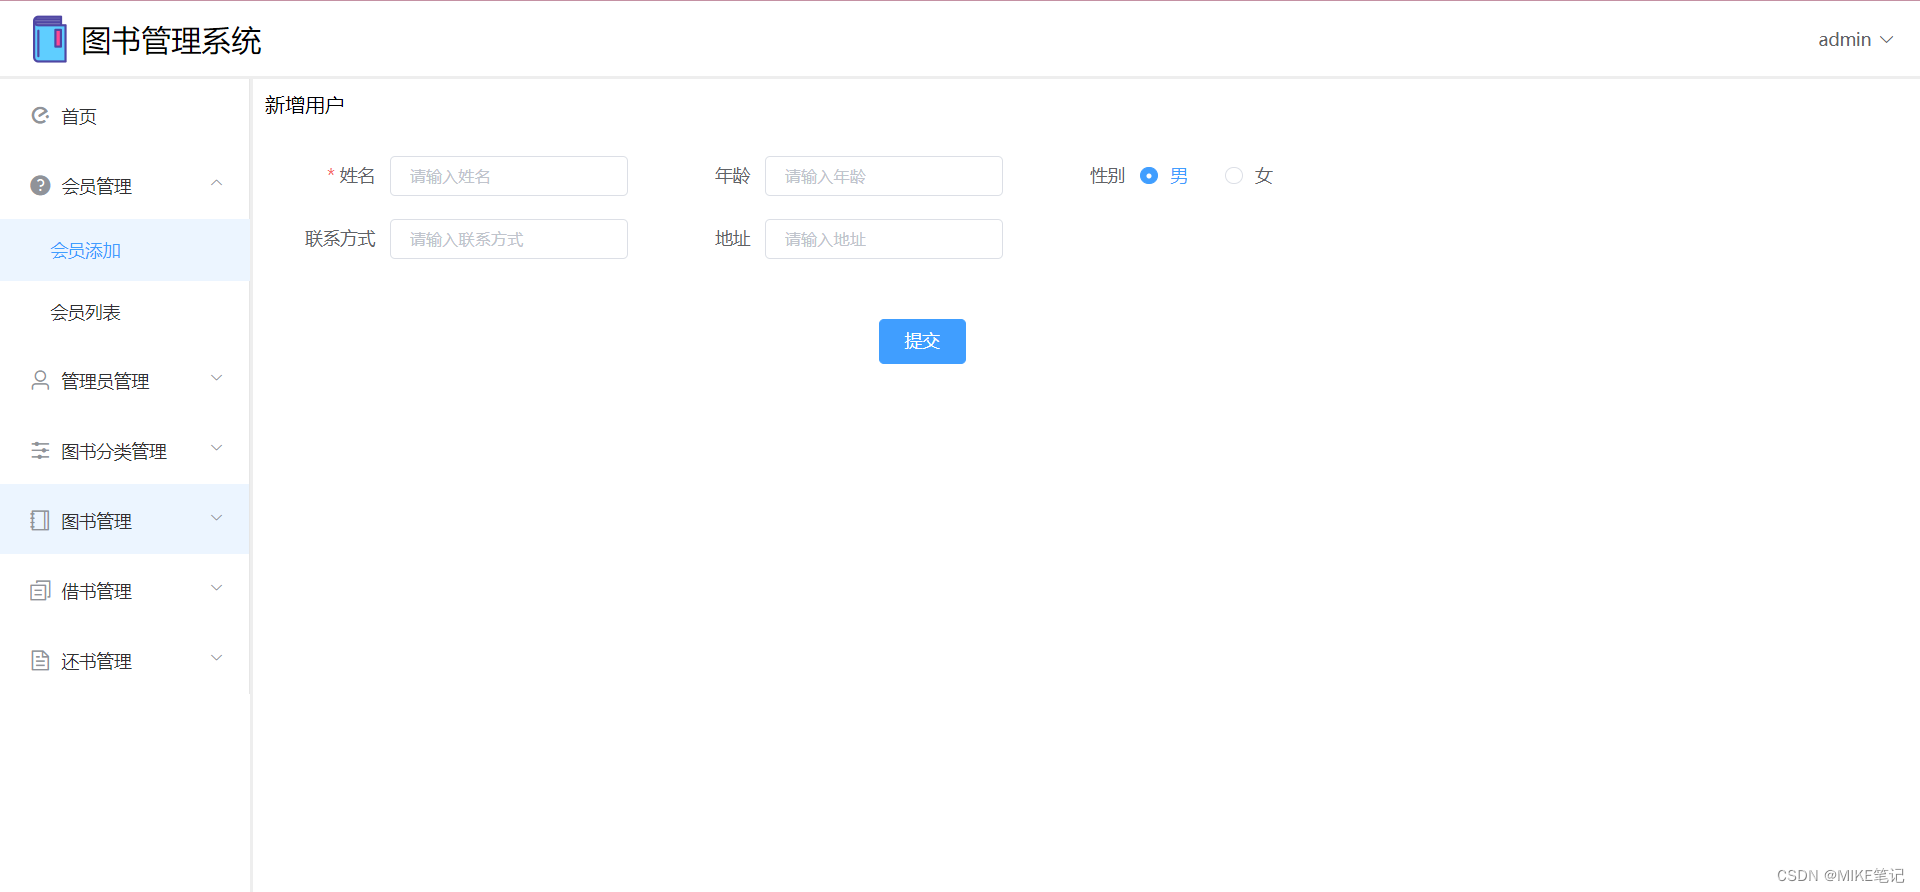Click the 还书管理 menu label
This screenshot has height=892, width=1920.
tap(96, 661)
